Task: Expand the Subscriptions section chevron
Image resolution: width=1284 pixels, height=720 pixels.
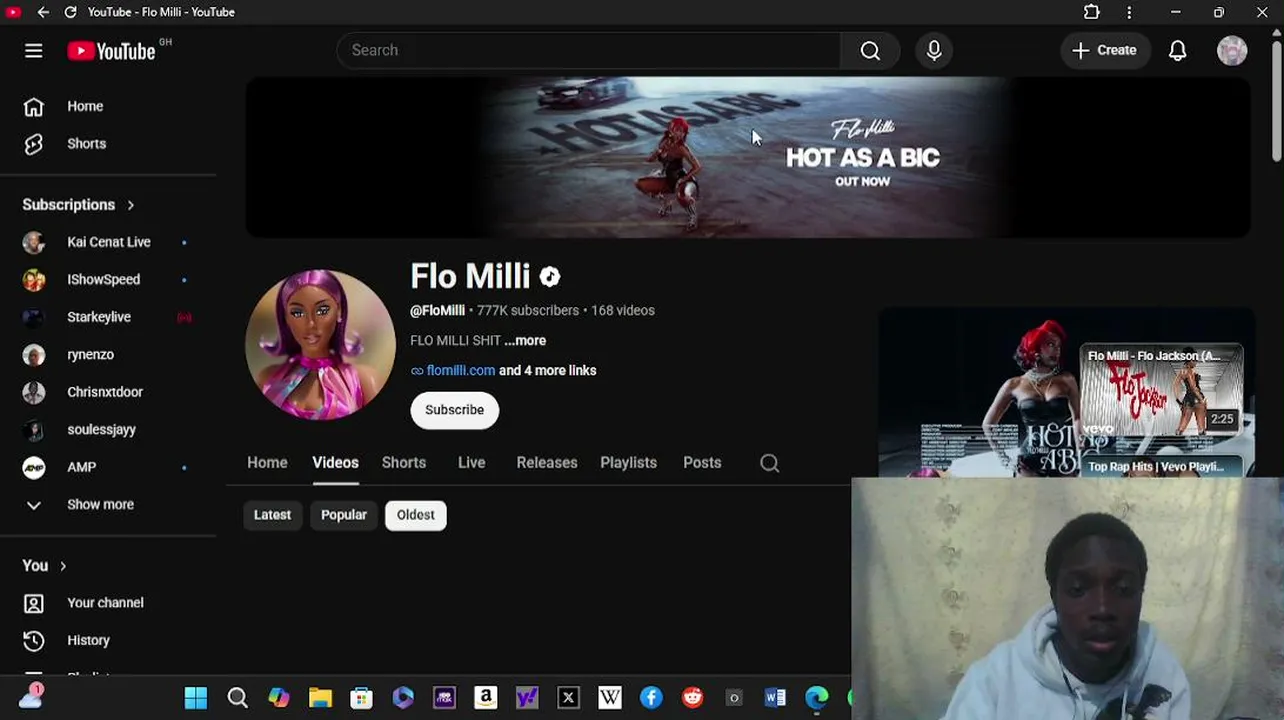Action: (x=130, y=205)
